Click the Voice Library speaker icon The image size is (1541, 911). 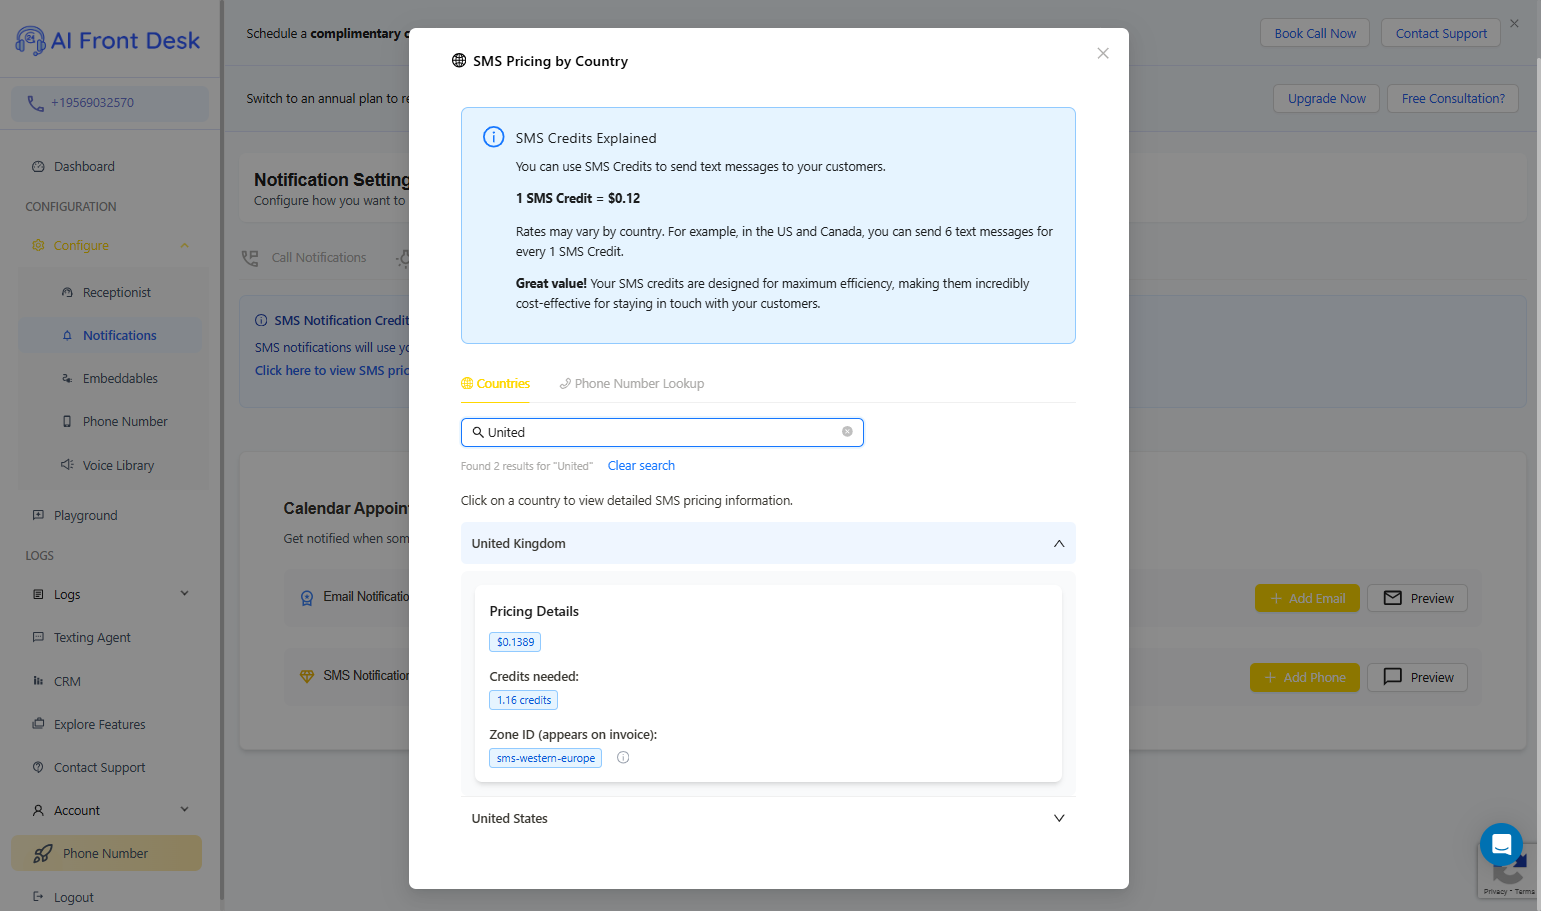click(67, 465)
